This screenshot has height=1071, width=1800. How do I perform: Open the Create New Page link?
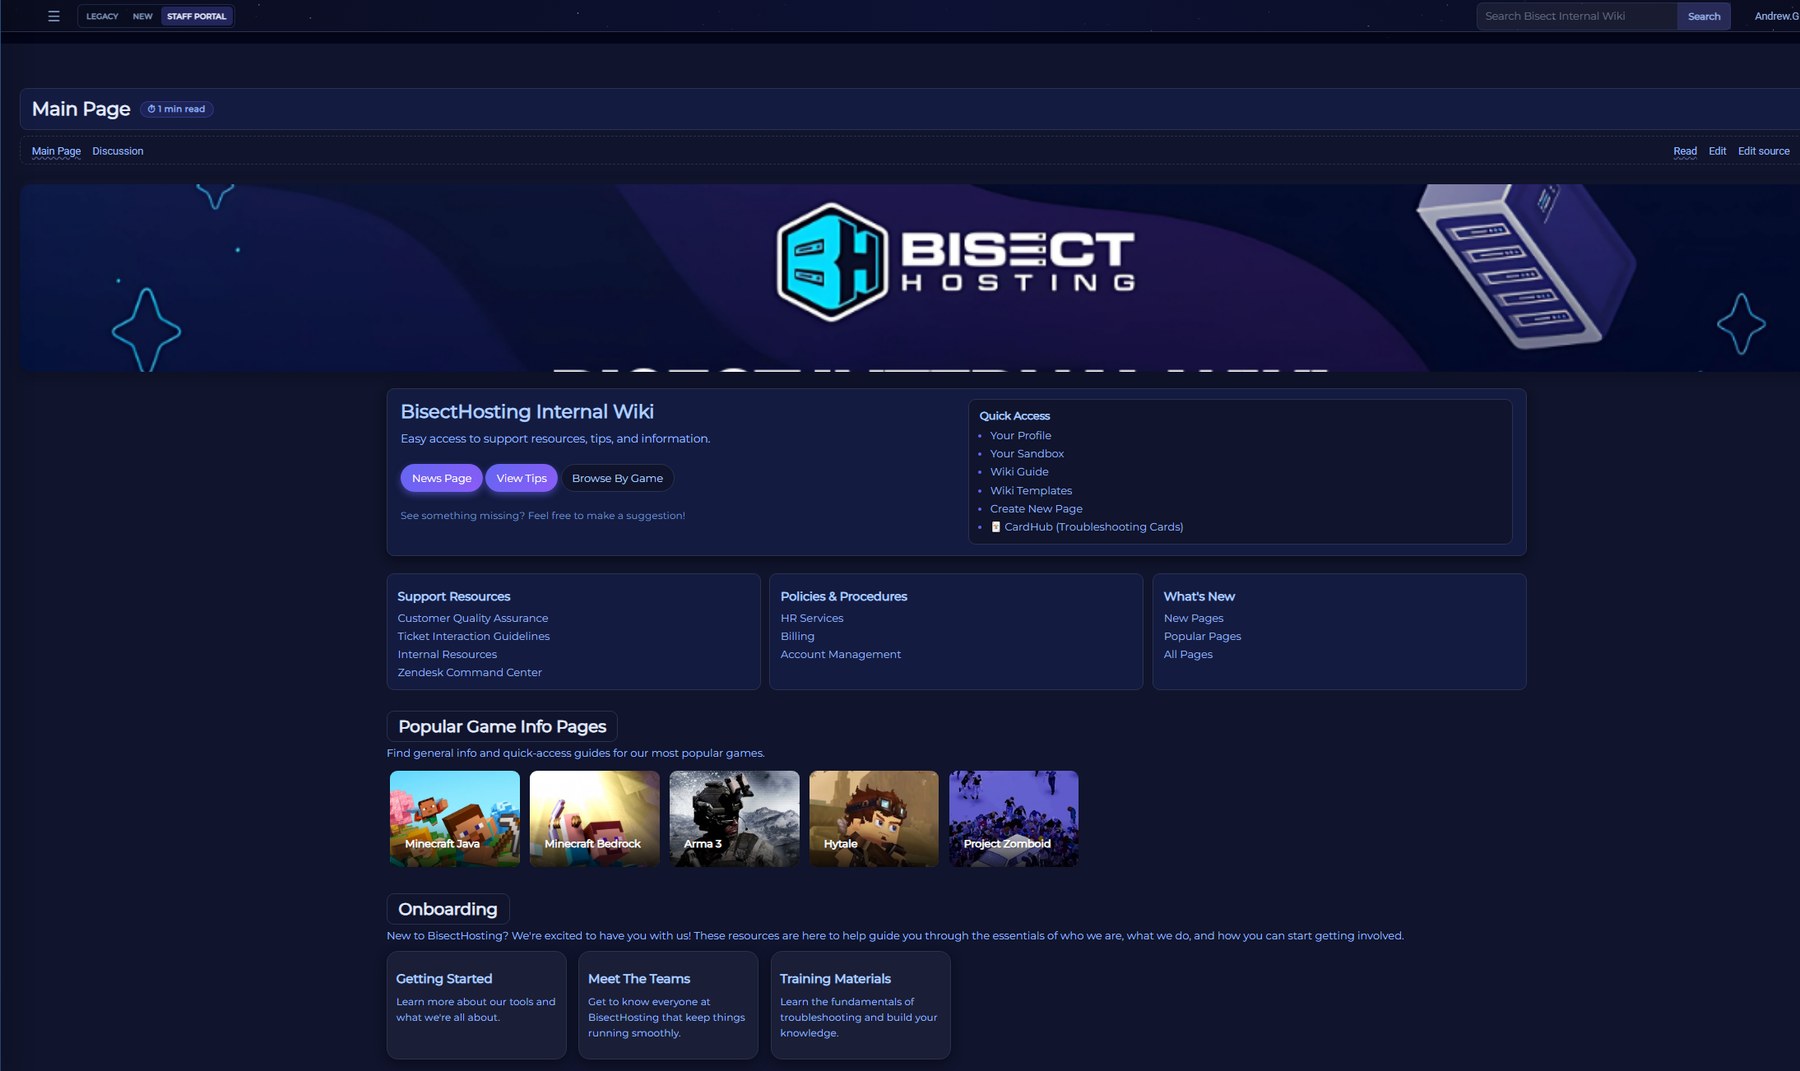pos(1036,509)
